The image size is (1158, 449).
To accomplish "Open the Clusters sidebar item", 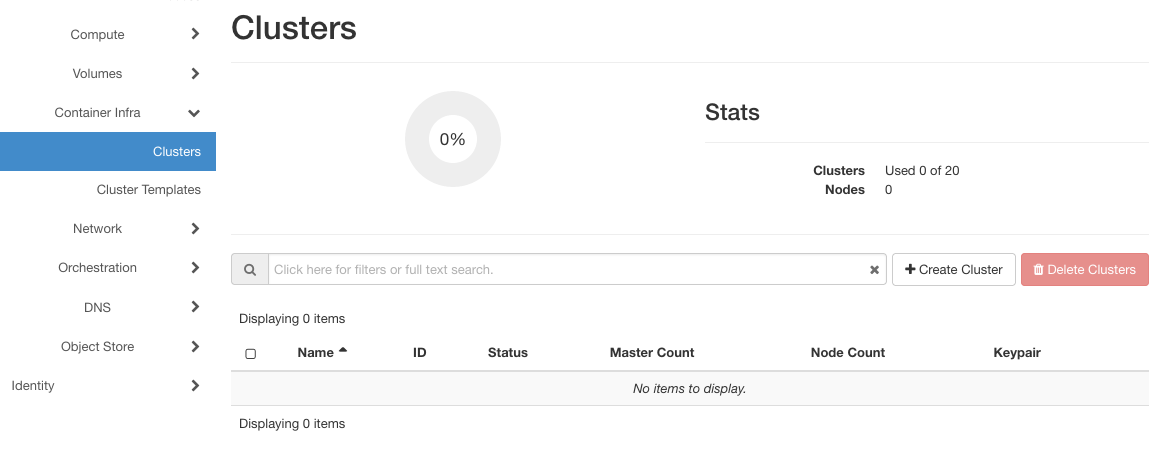I will [176, 152].
